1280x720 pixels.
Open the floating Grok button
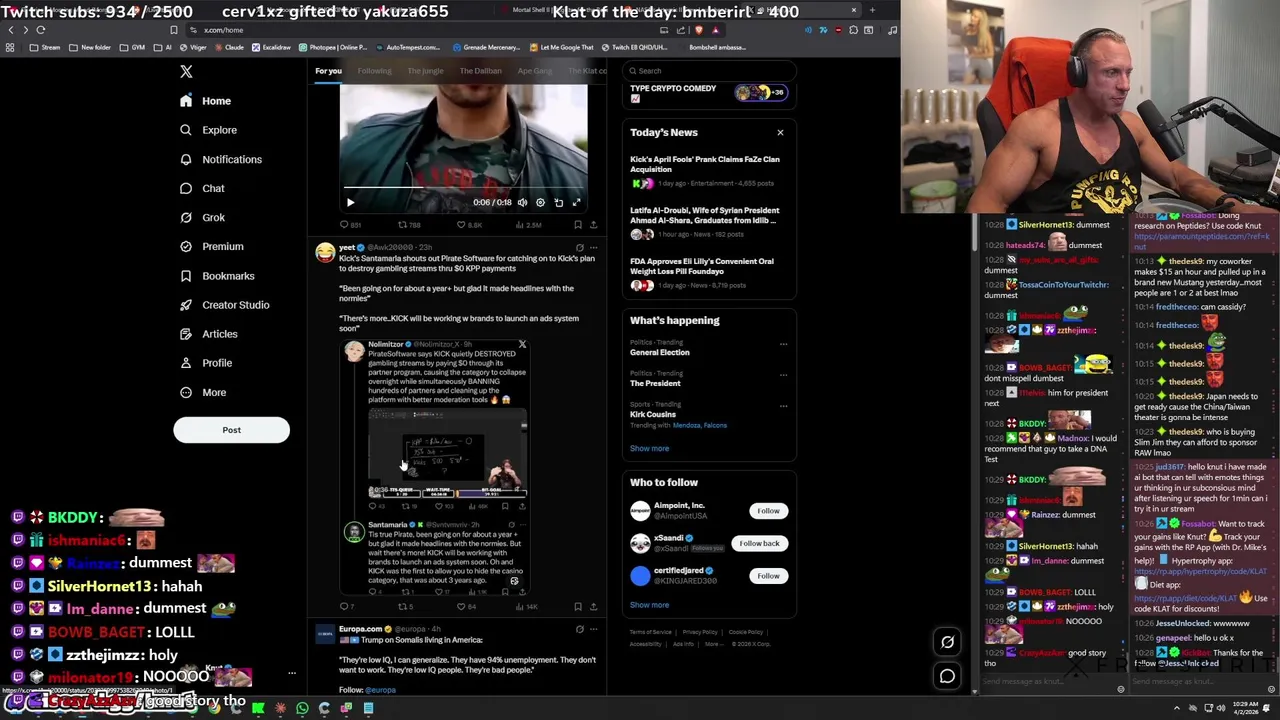click(947, 642)
